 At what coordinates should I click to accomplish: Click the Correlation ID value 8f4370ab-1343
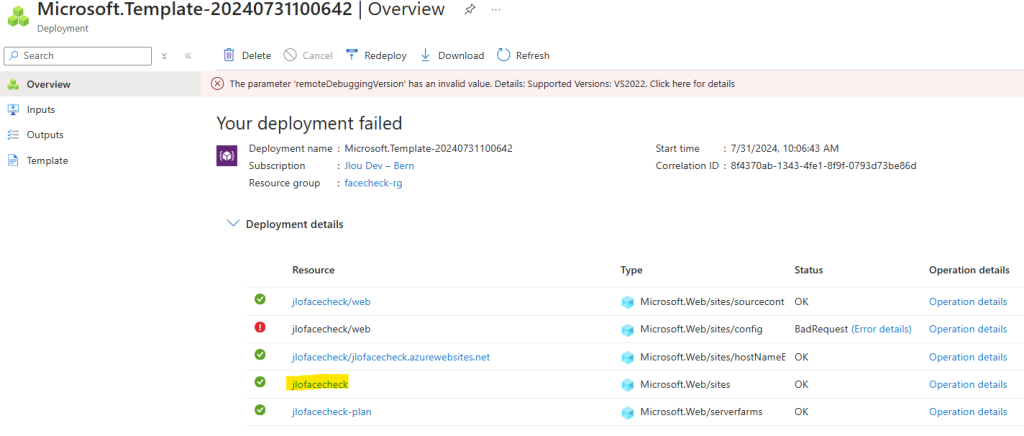(824, 166)
